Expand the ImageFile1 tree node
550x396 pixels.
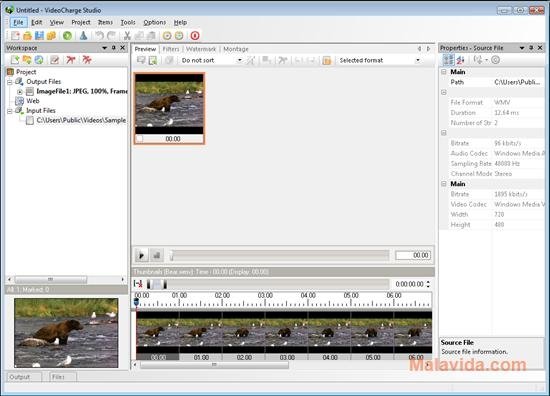point(20,92)
